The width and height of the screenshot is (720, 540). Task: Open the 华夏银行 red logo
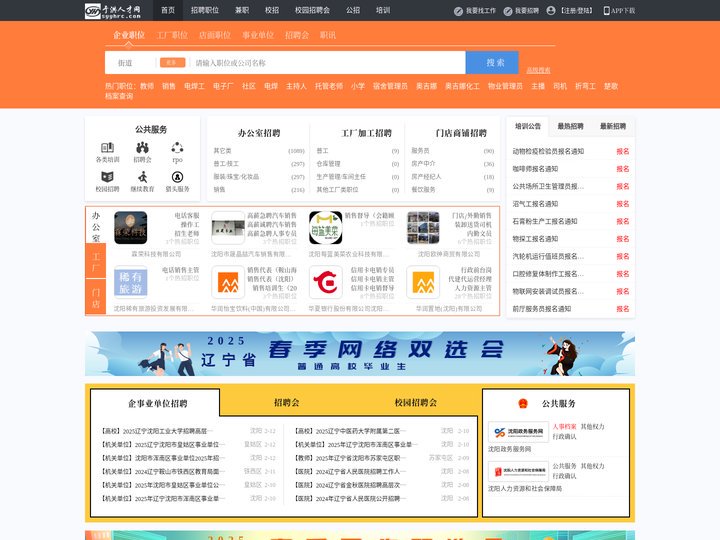(326, 282)
